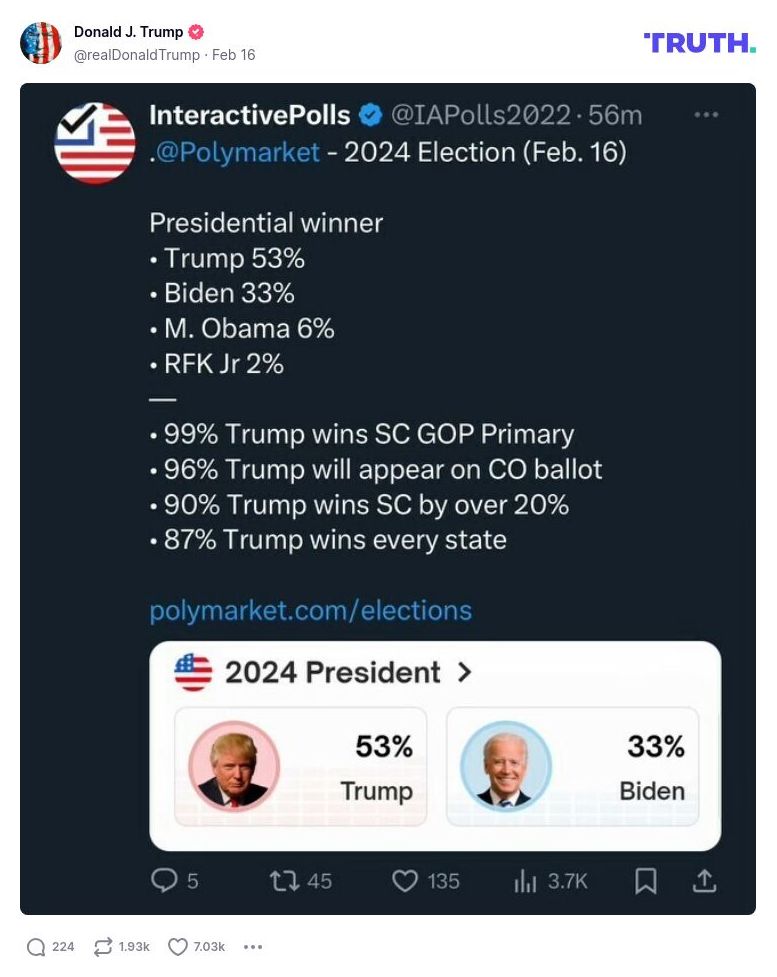Click Biden's profile thumbnail

point(508,768)
